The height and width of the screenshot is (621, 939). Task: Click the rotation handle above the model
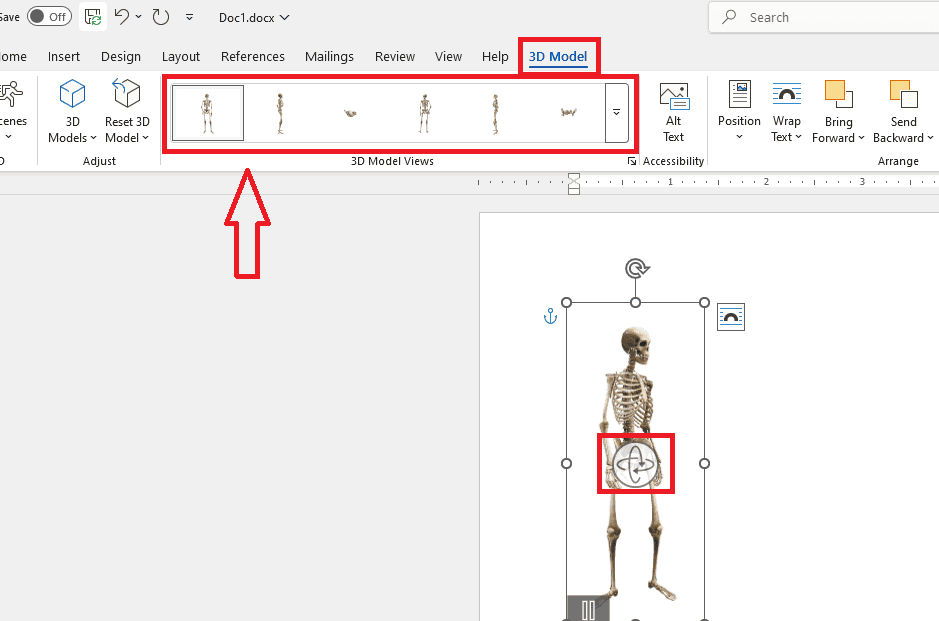pos(637,268)
